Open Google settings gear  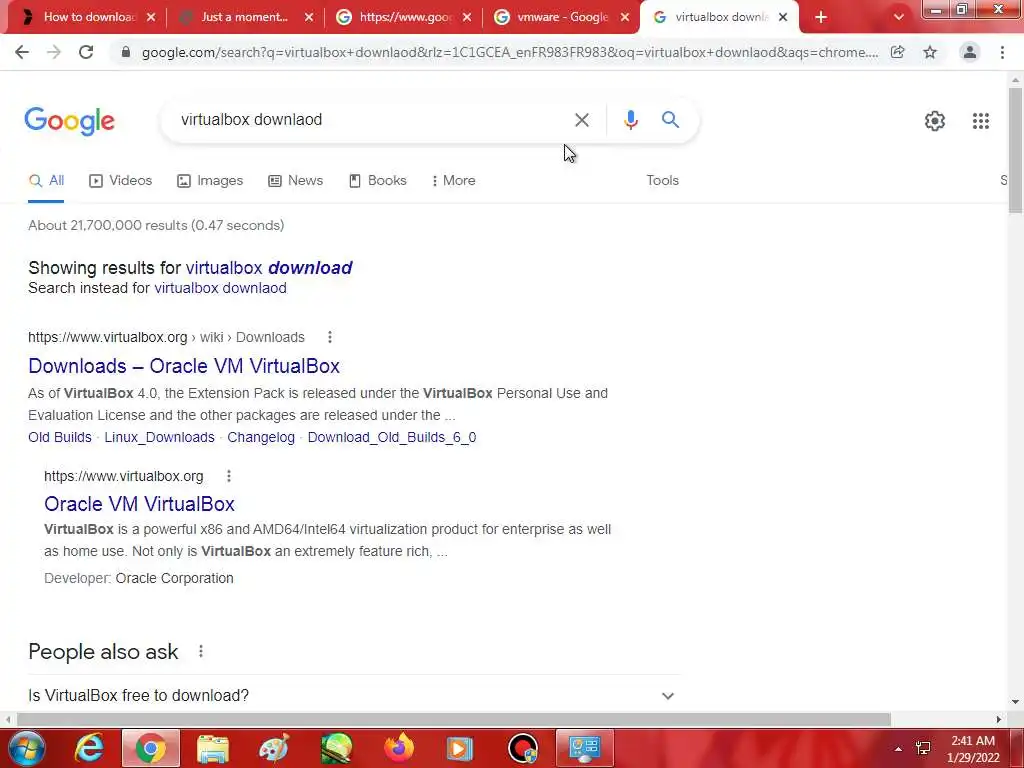click(x=935, y=121)
